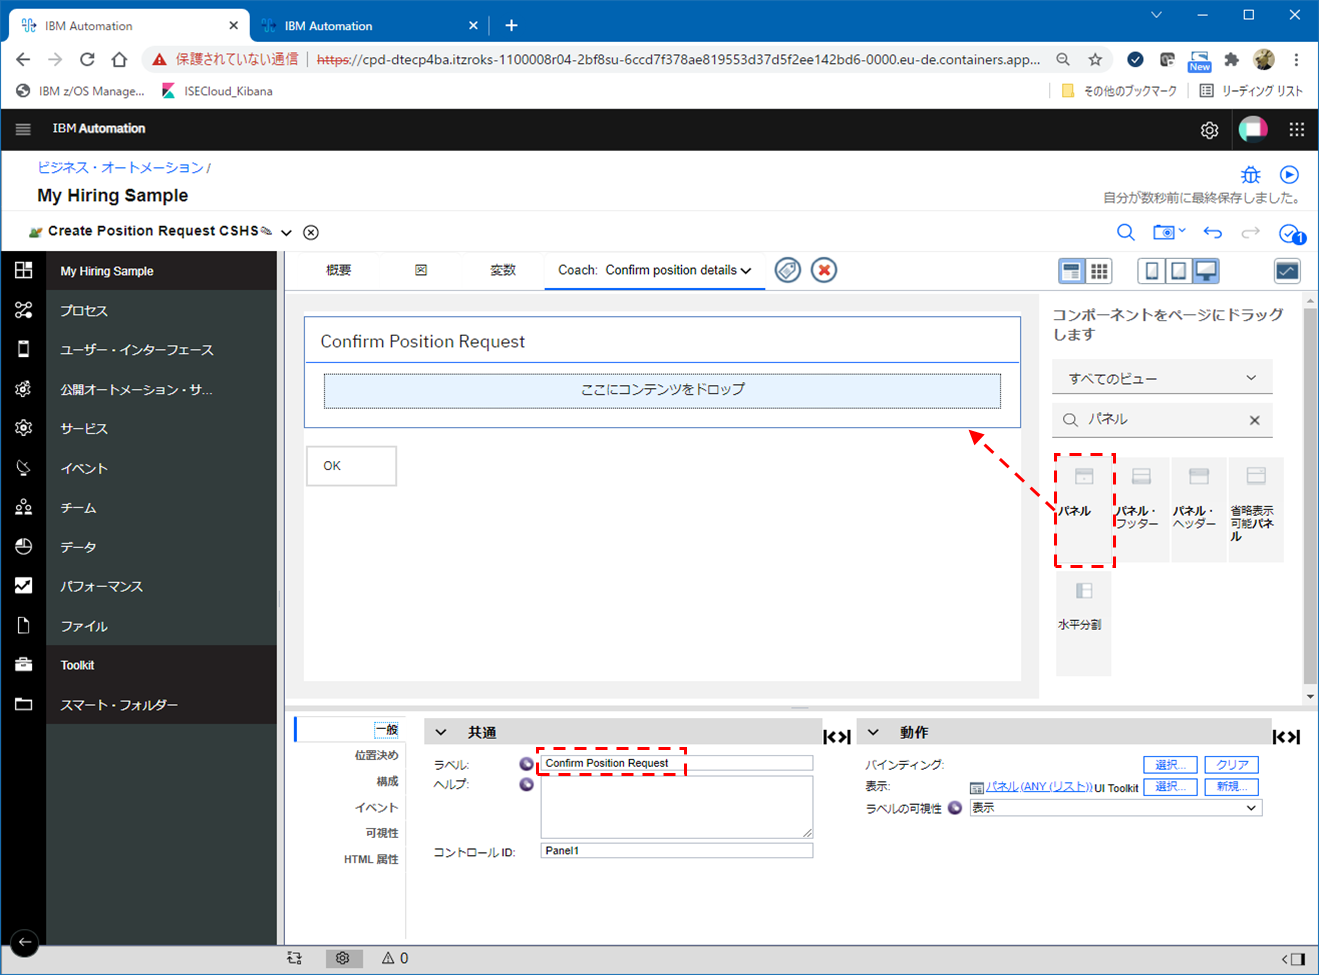1319x975 pixels.
Task: Click the debug bug icon
Action: [1250, 175]
